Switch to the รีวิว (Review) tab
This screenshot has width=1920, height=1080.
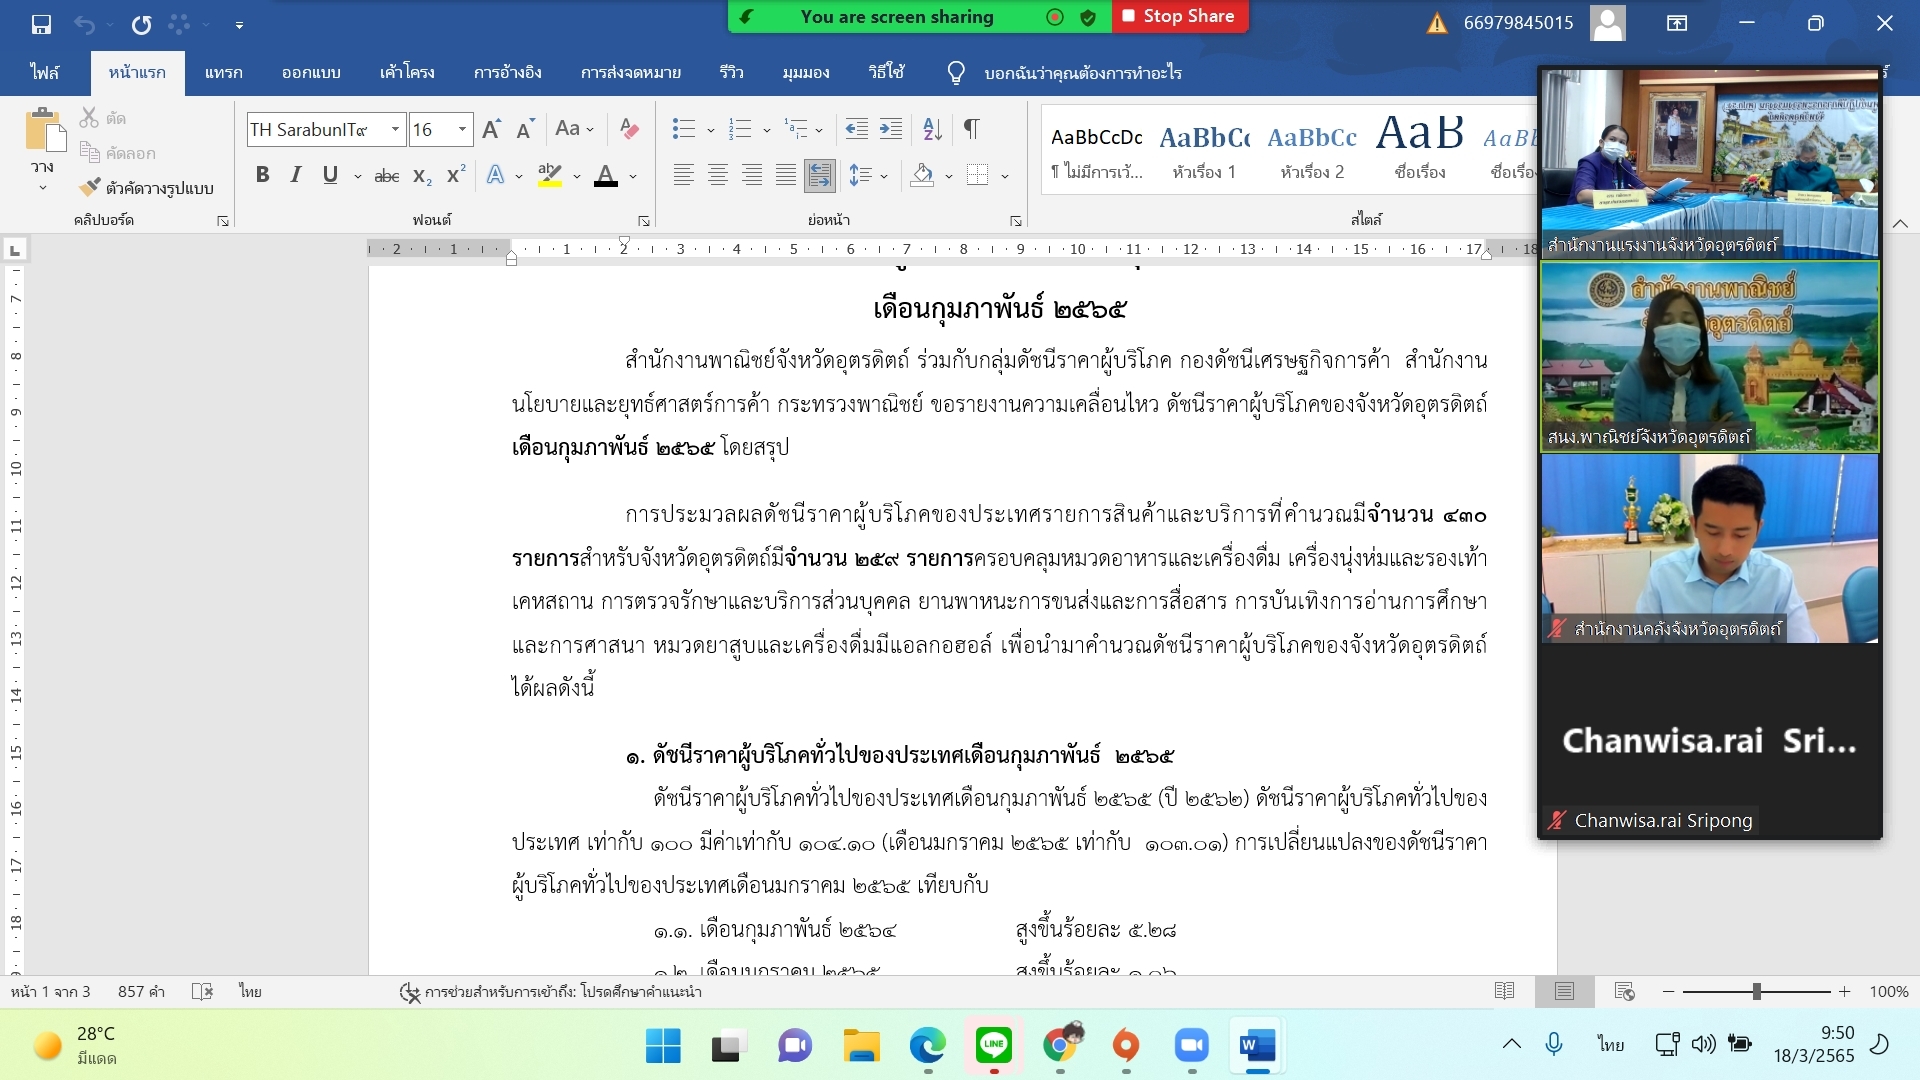(x=731, y=72)
